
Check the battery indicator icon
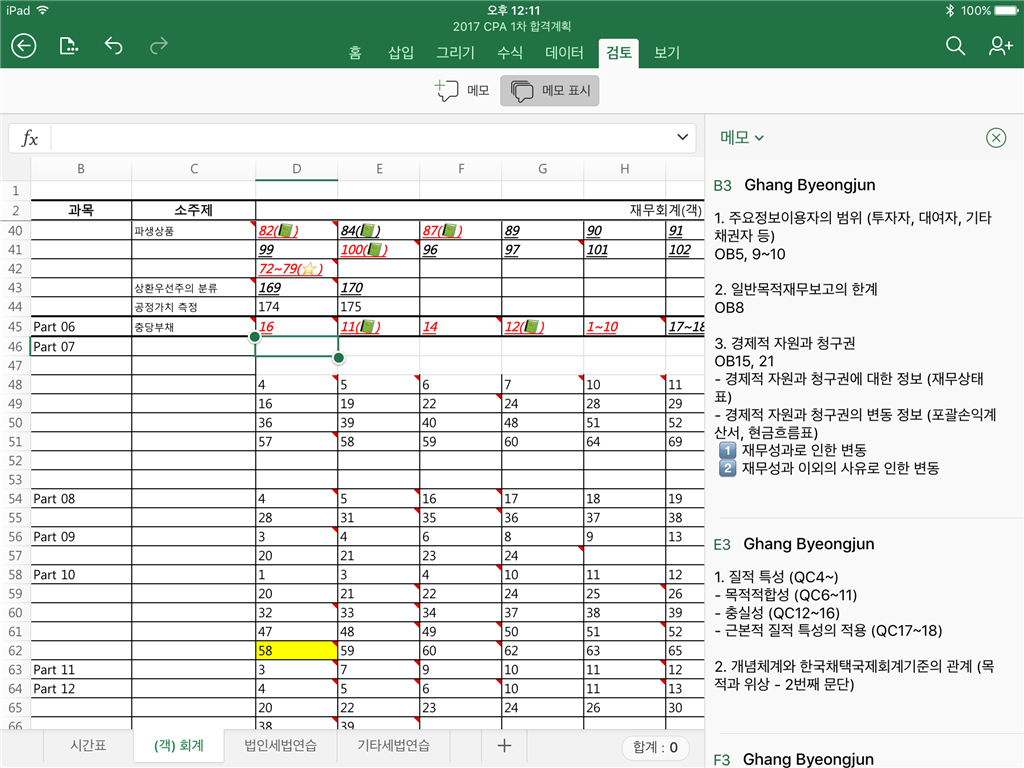pyautogui.click(x=1006, y=10)
